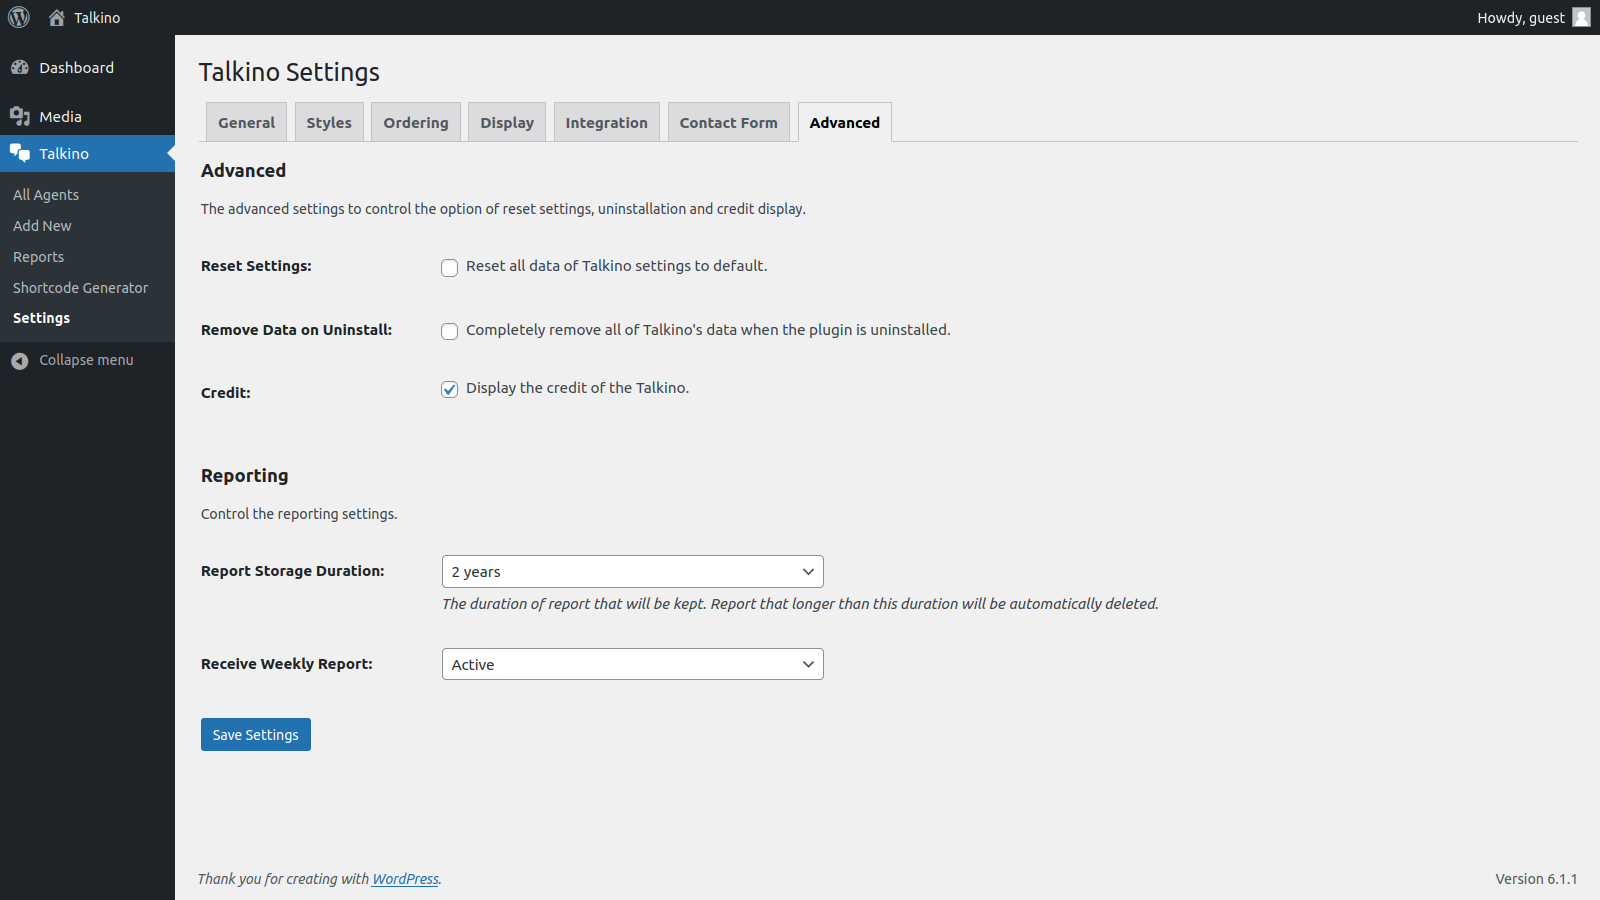The image size is (1600, 900).
Task: Open the Display tab
Action: pos(507,122)
